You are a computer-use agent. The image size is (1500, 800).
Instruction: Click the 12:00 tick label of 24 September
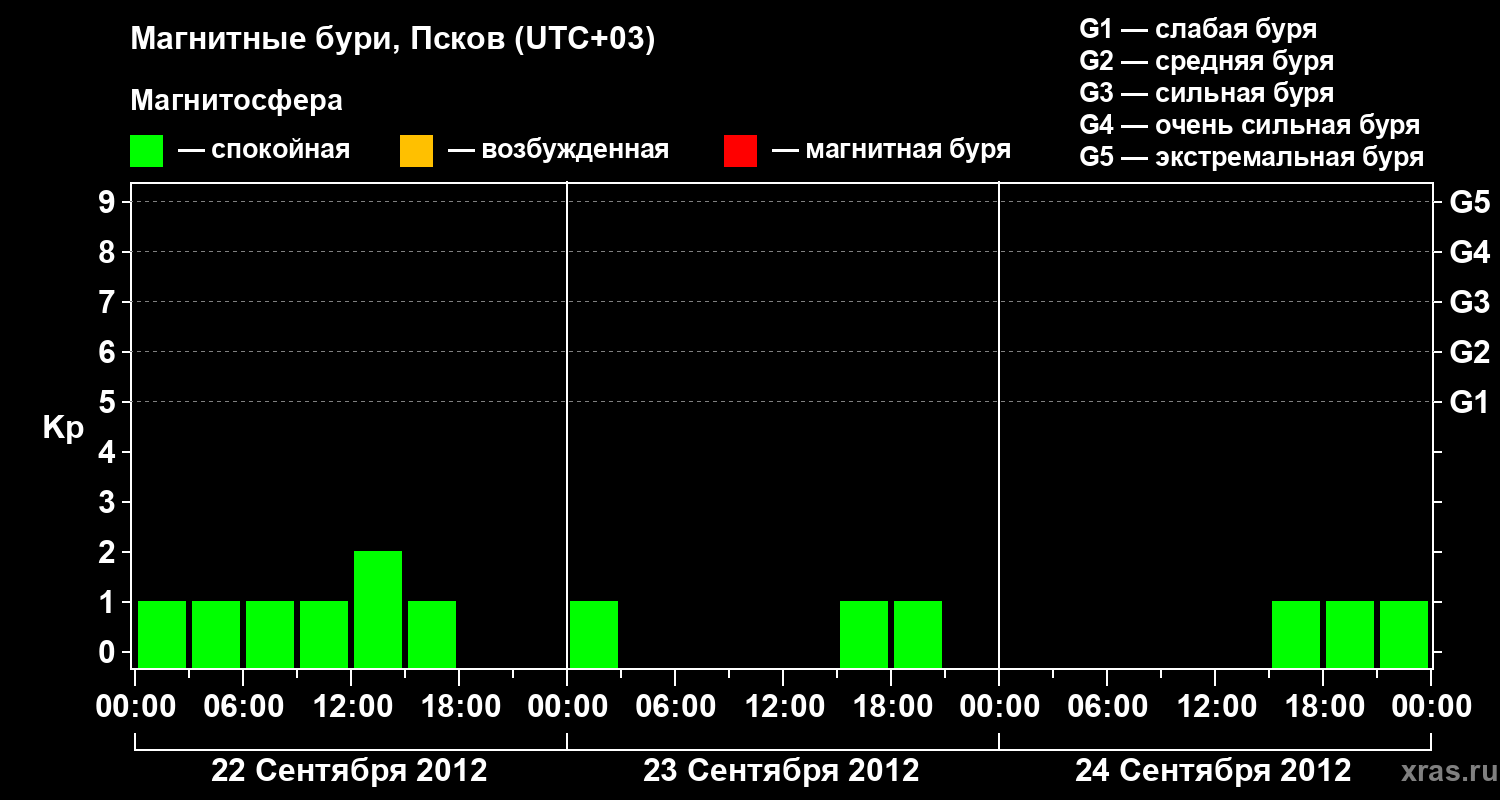1215,707
